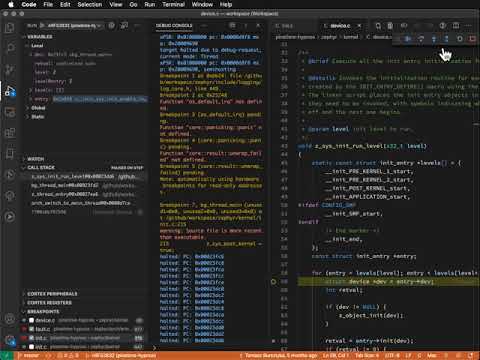Click Continue in the debug toolbar
The width and height of the screenshot is (480, 360).
point(408,39)
